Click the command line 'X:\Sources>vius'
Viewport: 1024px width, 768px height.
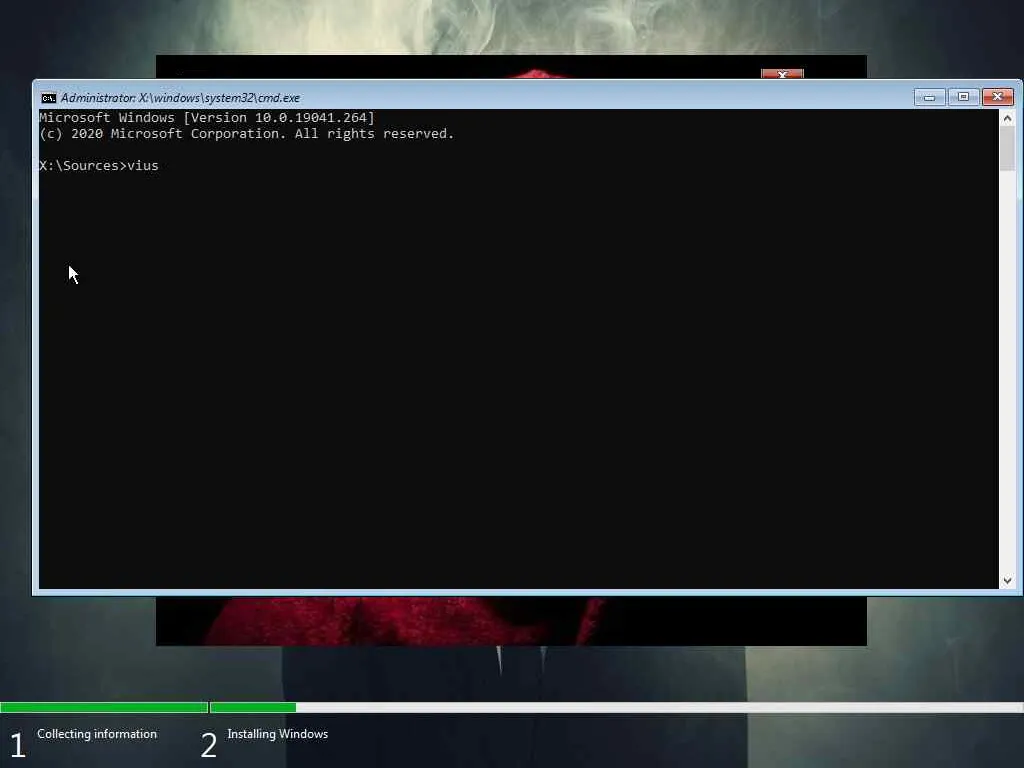tap(99, 166)
